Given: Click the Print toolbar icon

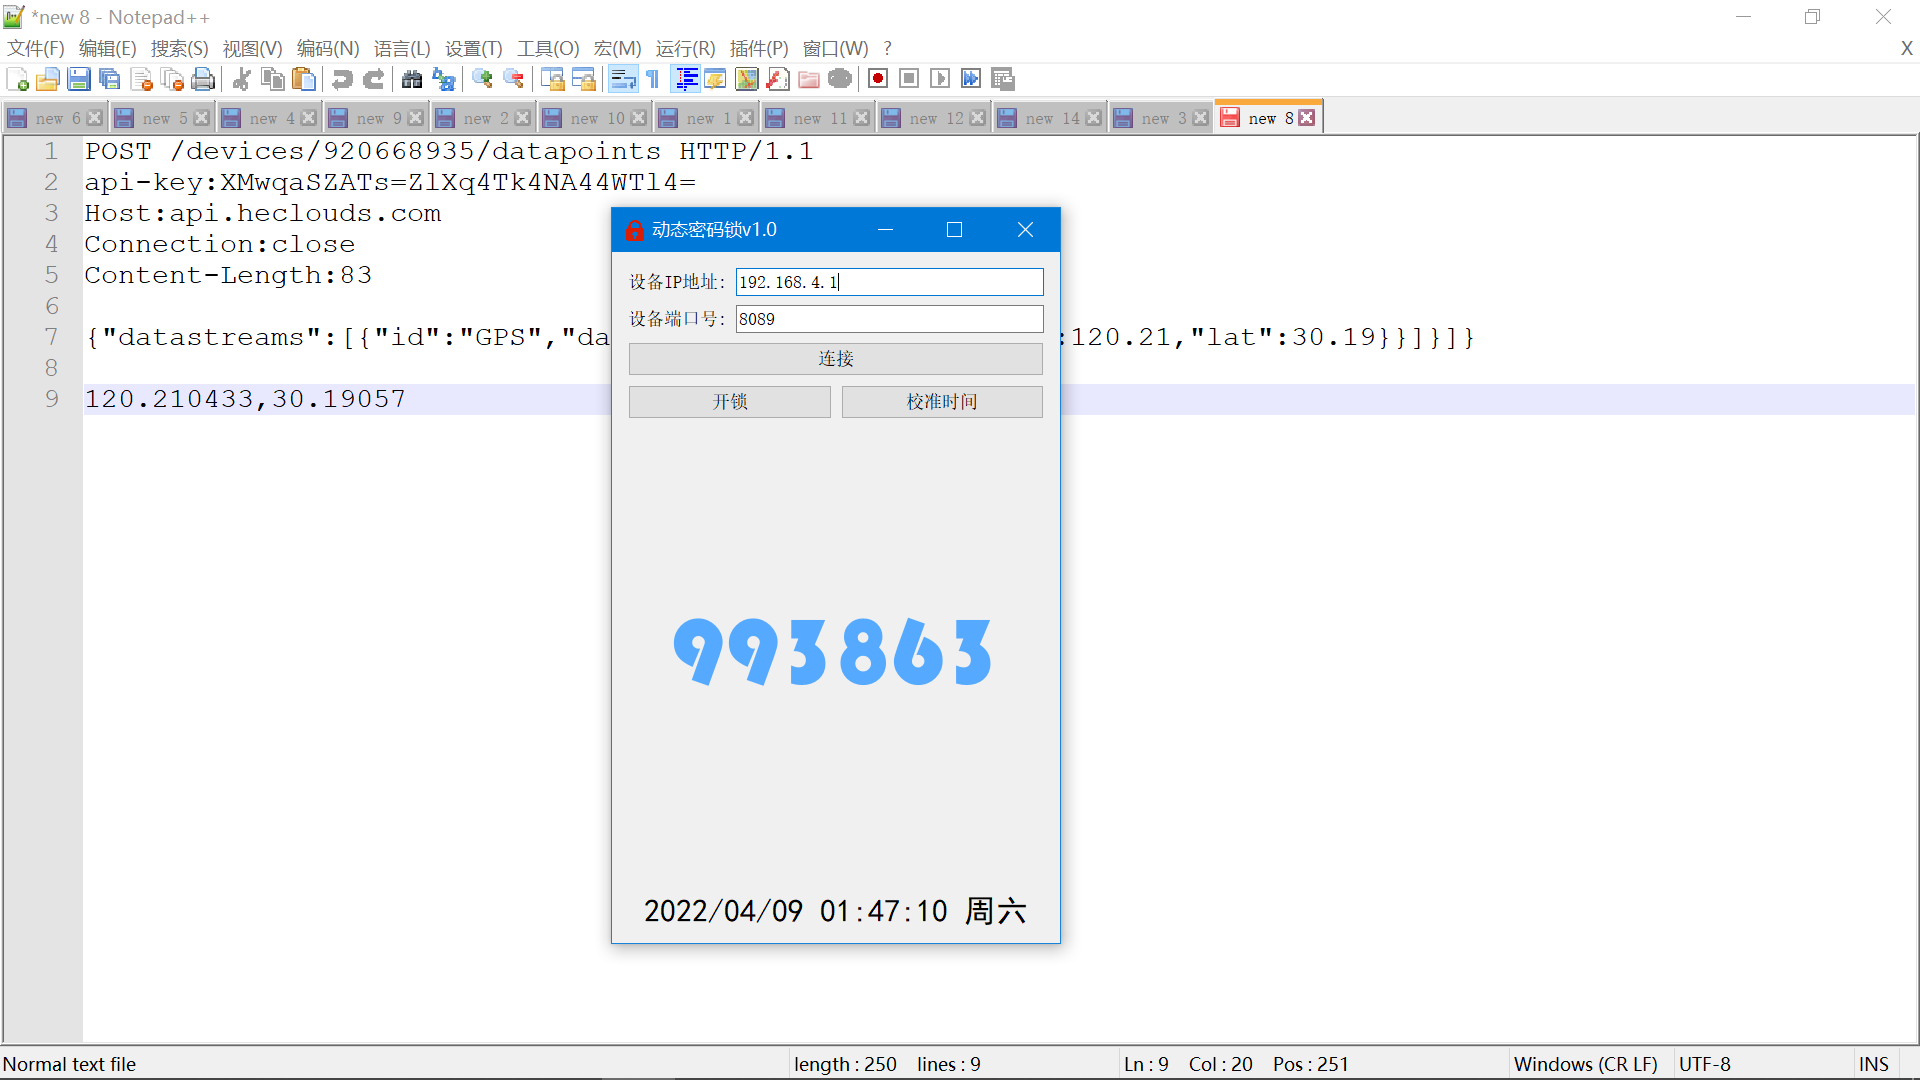Looking at the screenshot, I should click(203, 79).
